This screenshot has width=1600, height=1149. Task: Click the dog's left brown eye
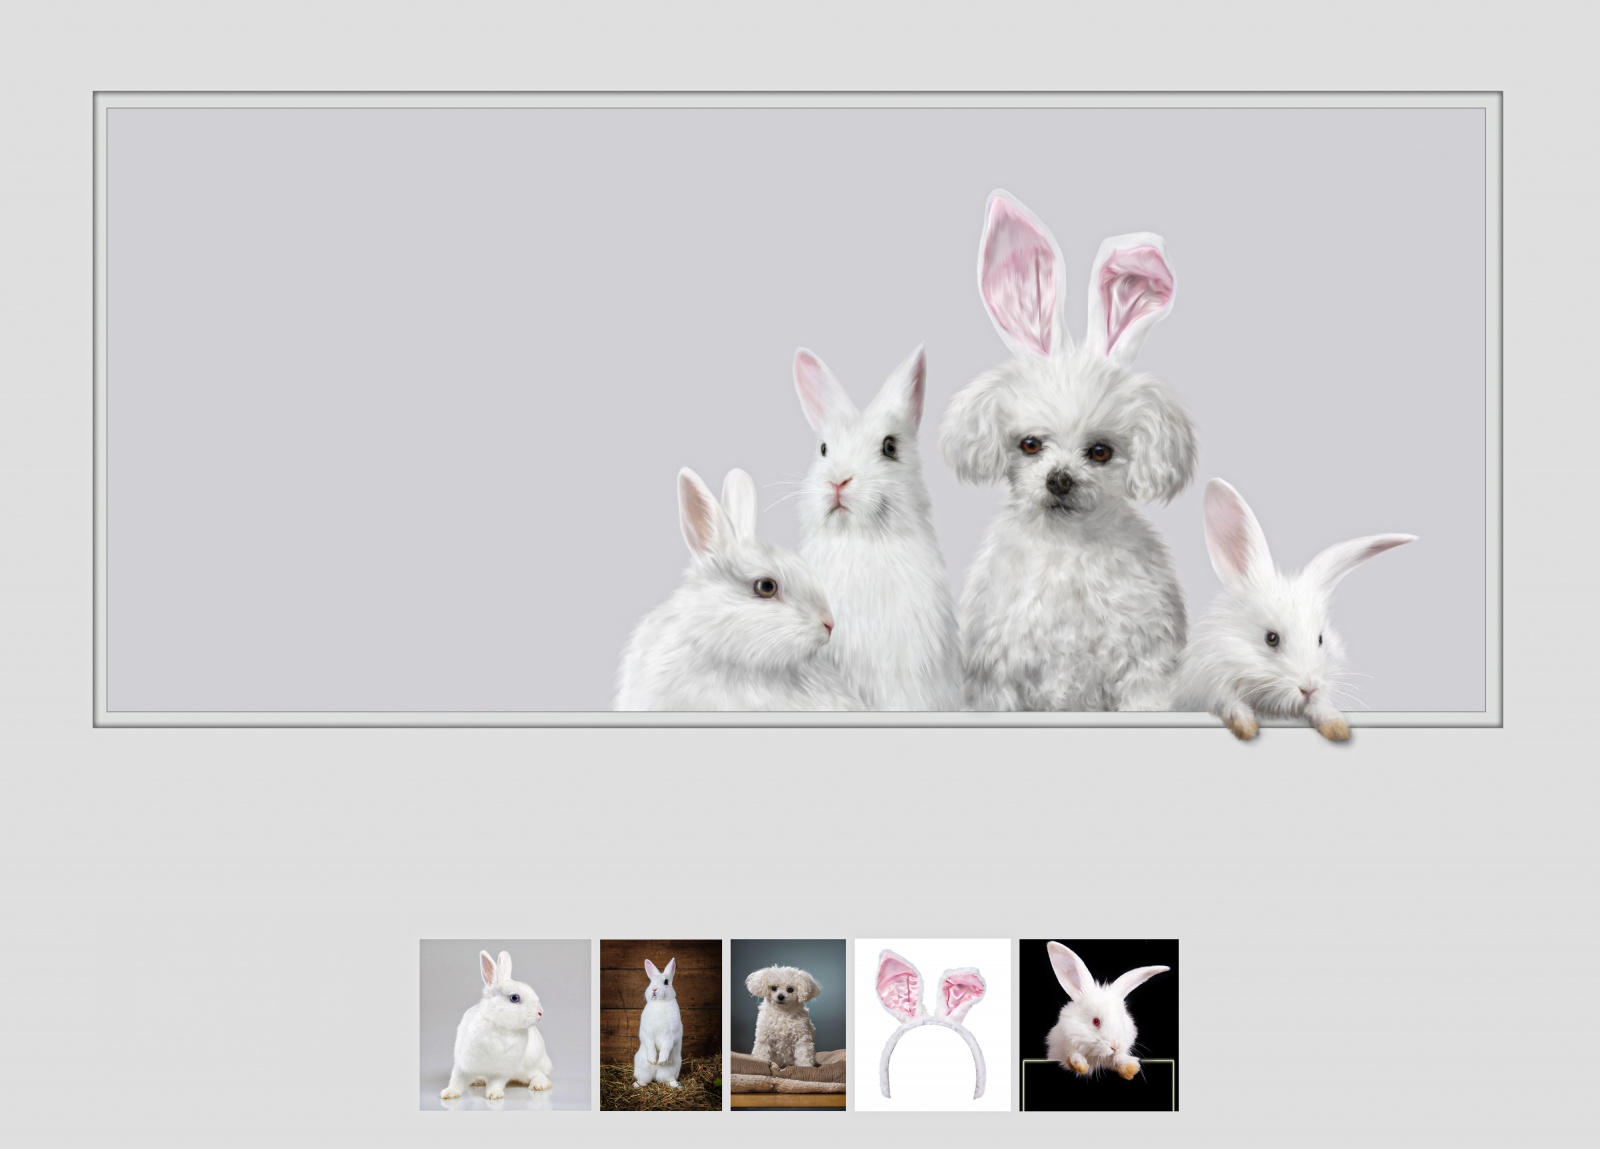coord(1030,445)
